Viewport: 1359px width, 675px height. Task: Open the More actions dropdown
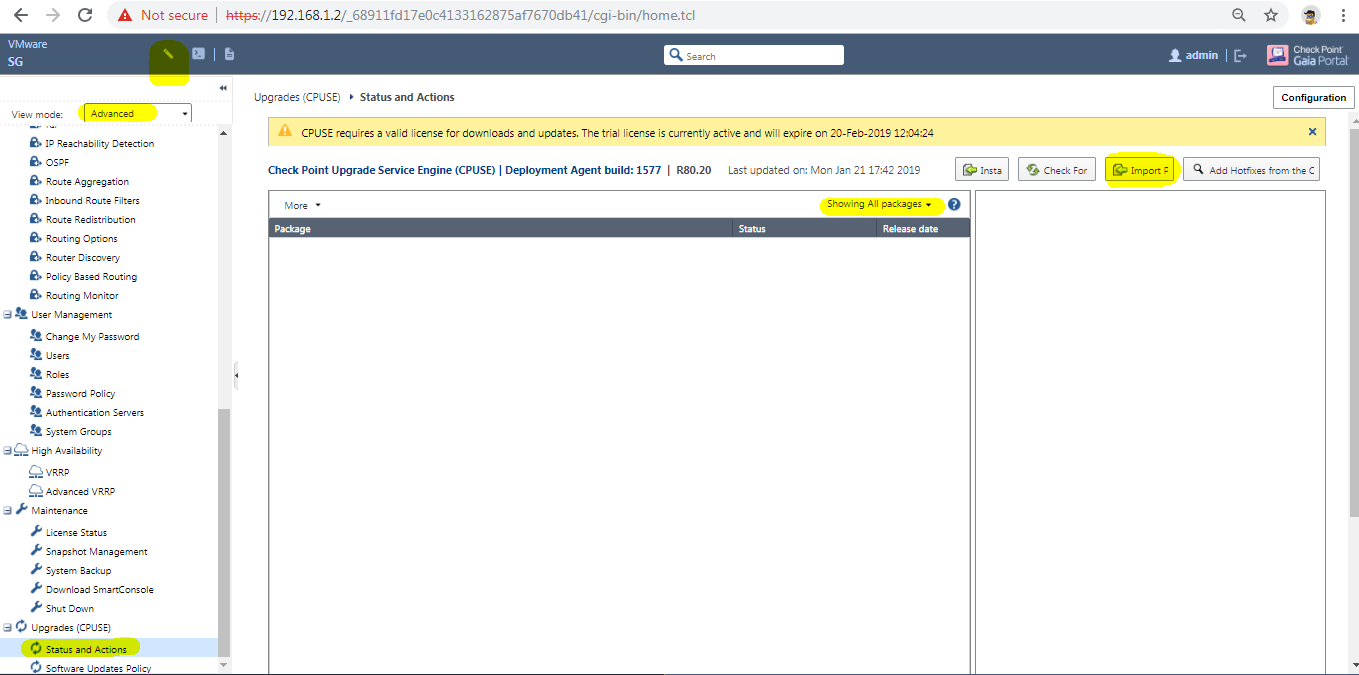click(x=302, y=205)
